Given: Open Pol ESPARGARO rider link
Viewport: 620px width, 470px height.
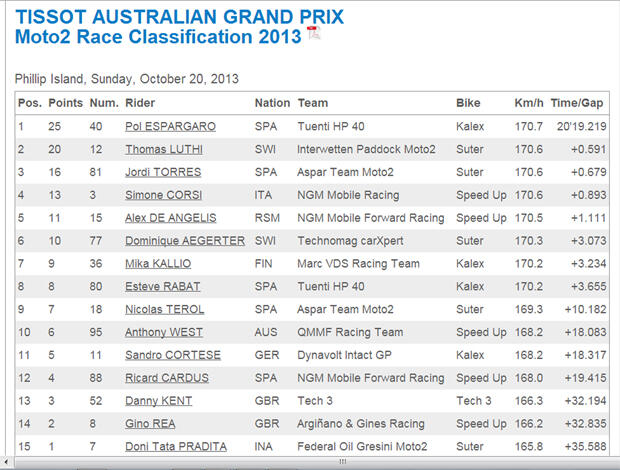Looking at the screenshot, I should (x=170, y=126).
